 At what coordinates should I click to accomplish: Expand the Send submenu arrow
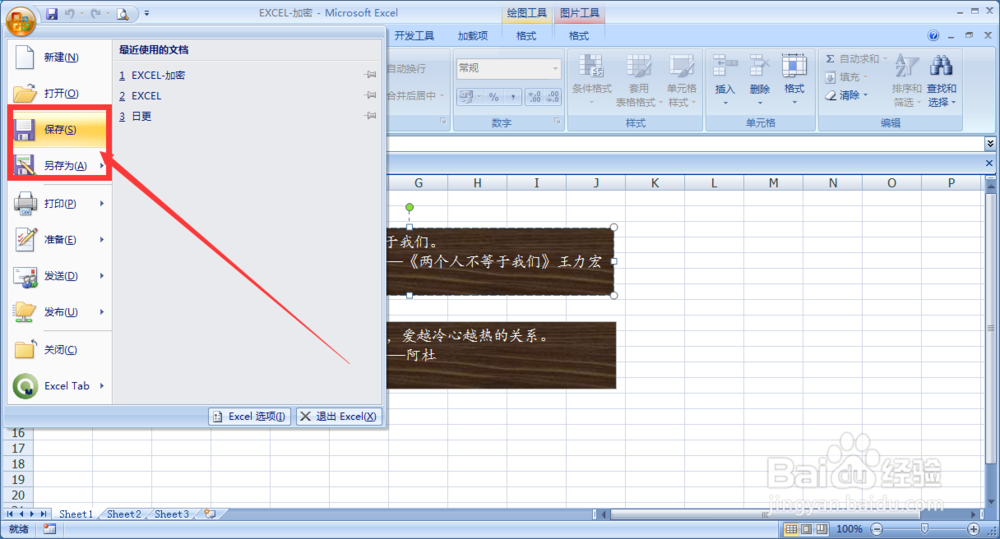coord(102,276)
